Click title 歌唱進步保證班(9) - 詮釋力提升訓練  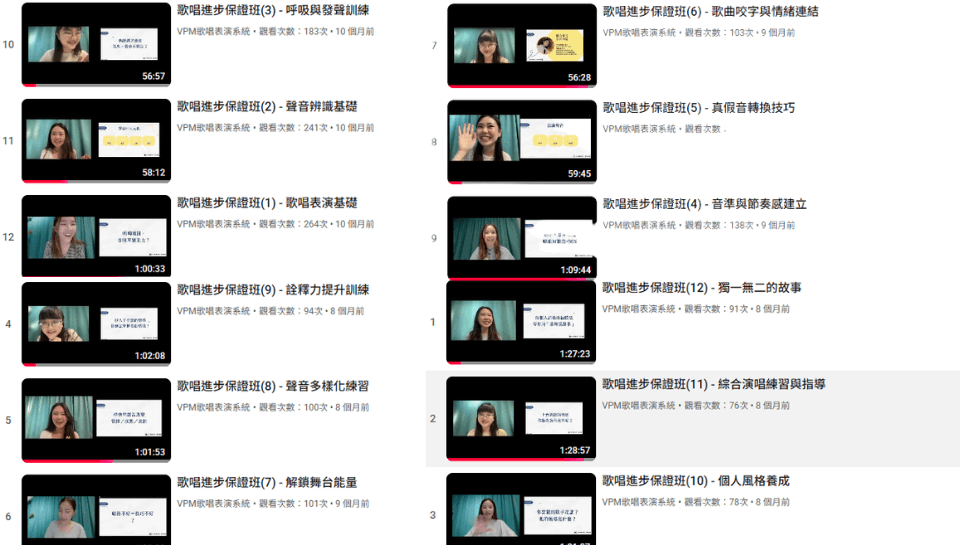273,290
